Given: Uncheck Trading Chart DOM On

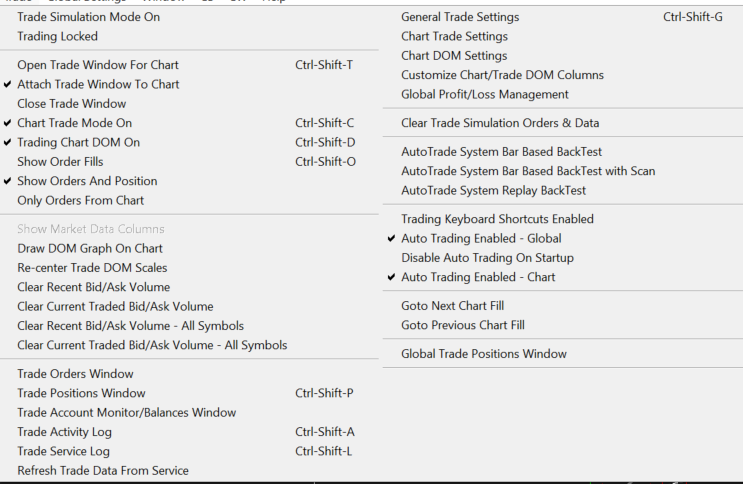Looking at the screenshot, I should pyautogui.click(x=78, y=142).
